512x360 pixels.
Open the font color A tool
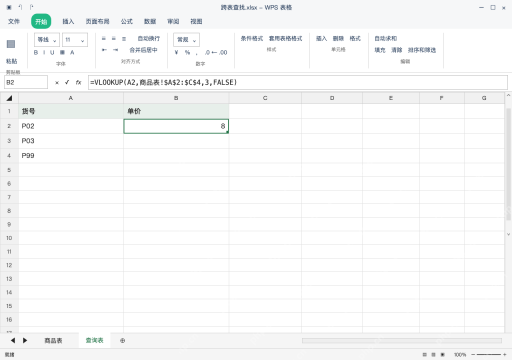(72, 52)
